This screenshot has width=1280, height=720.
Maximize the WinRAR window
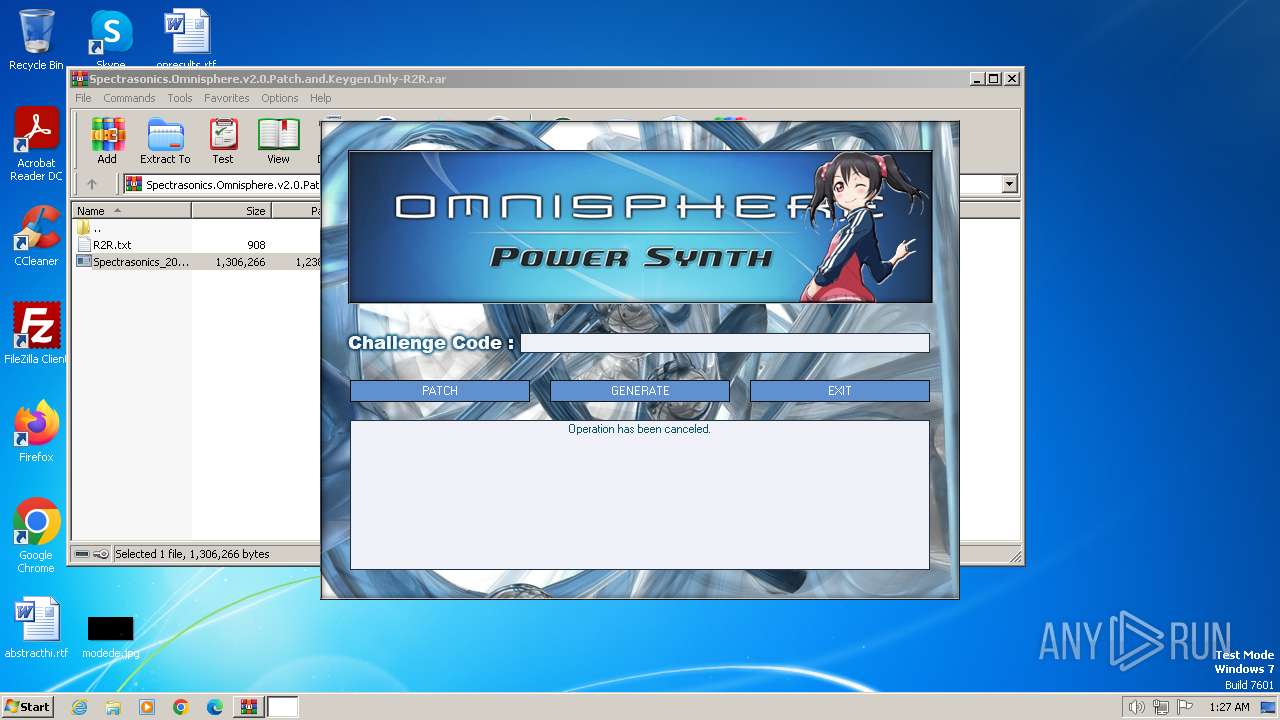[993, 78]
